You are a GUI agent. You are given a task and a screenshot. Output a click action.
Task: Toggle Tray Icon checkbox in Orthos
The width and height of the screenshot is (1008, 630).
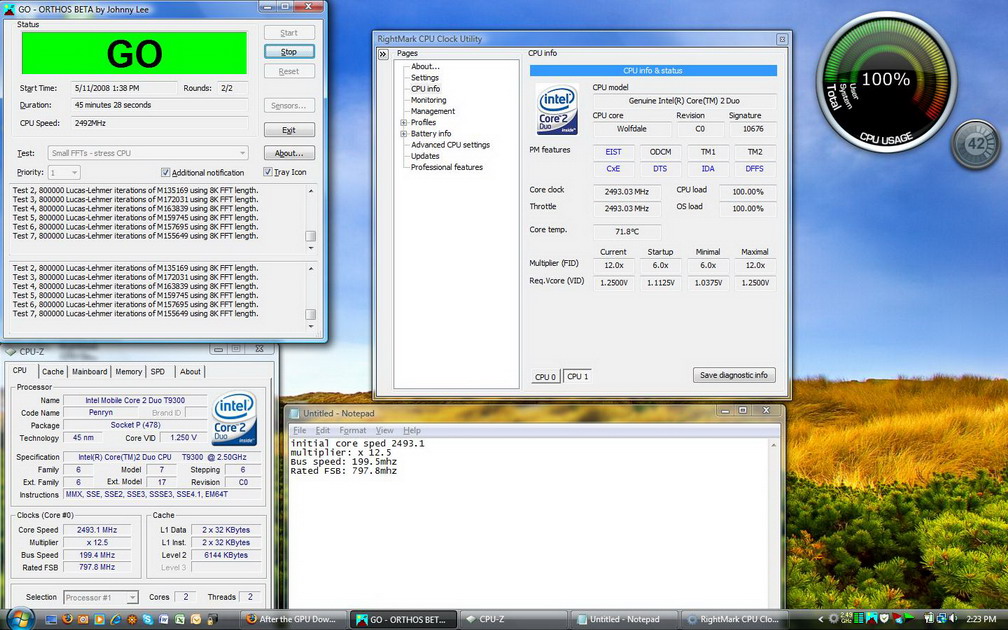click(x=268, y=172)
